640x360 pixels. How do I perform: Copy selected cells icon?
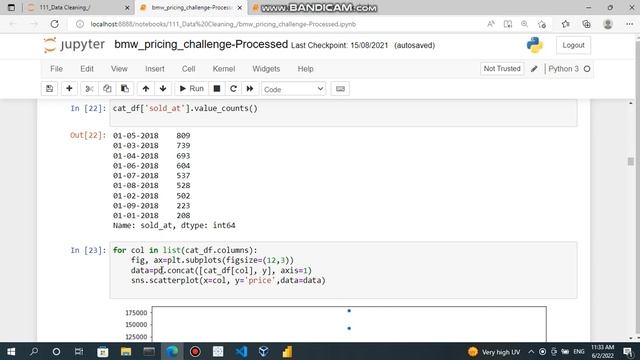pyautogui.click(x=107, y=89)
